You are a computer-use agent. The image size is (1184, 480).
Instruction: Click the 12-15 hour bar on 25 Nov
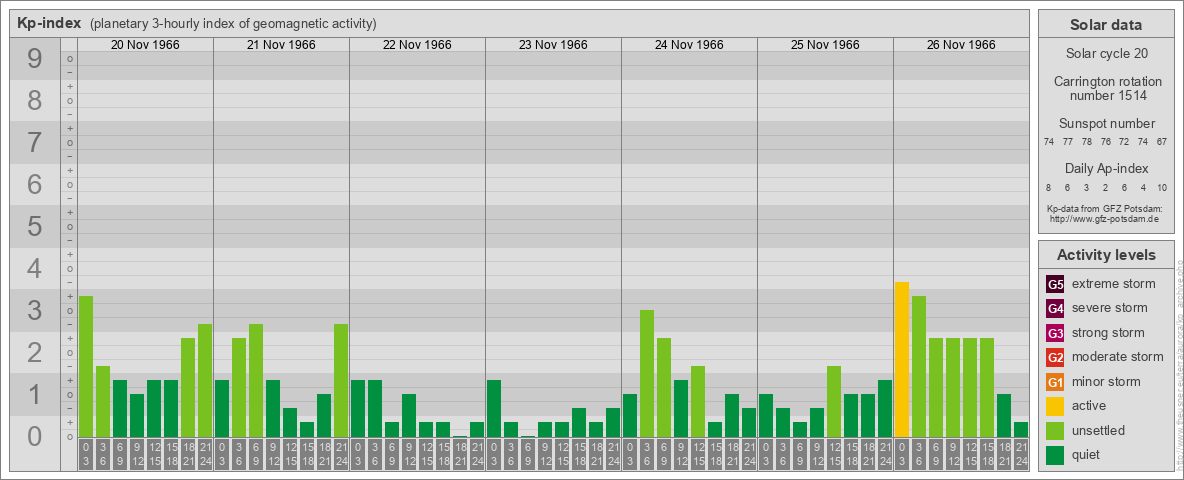click(834, 402)
